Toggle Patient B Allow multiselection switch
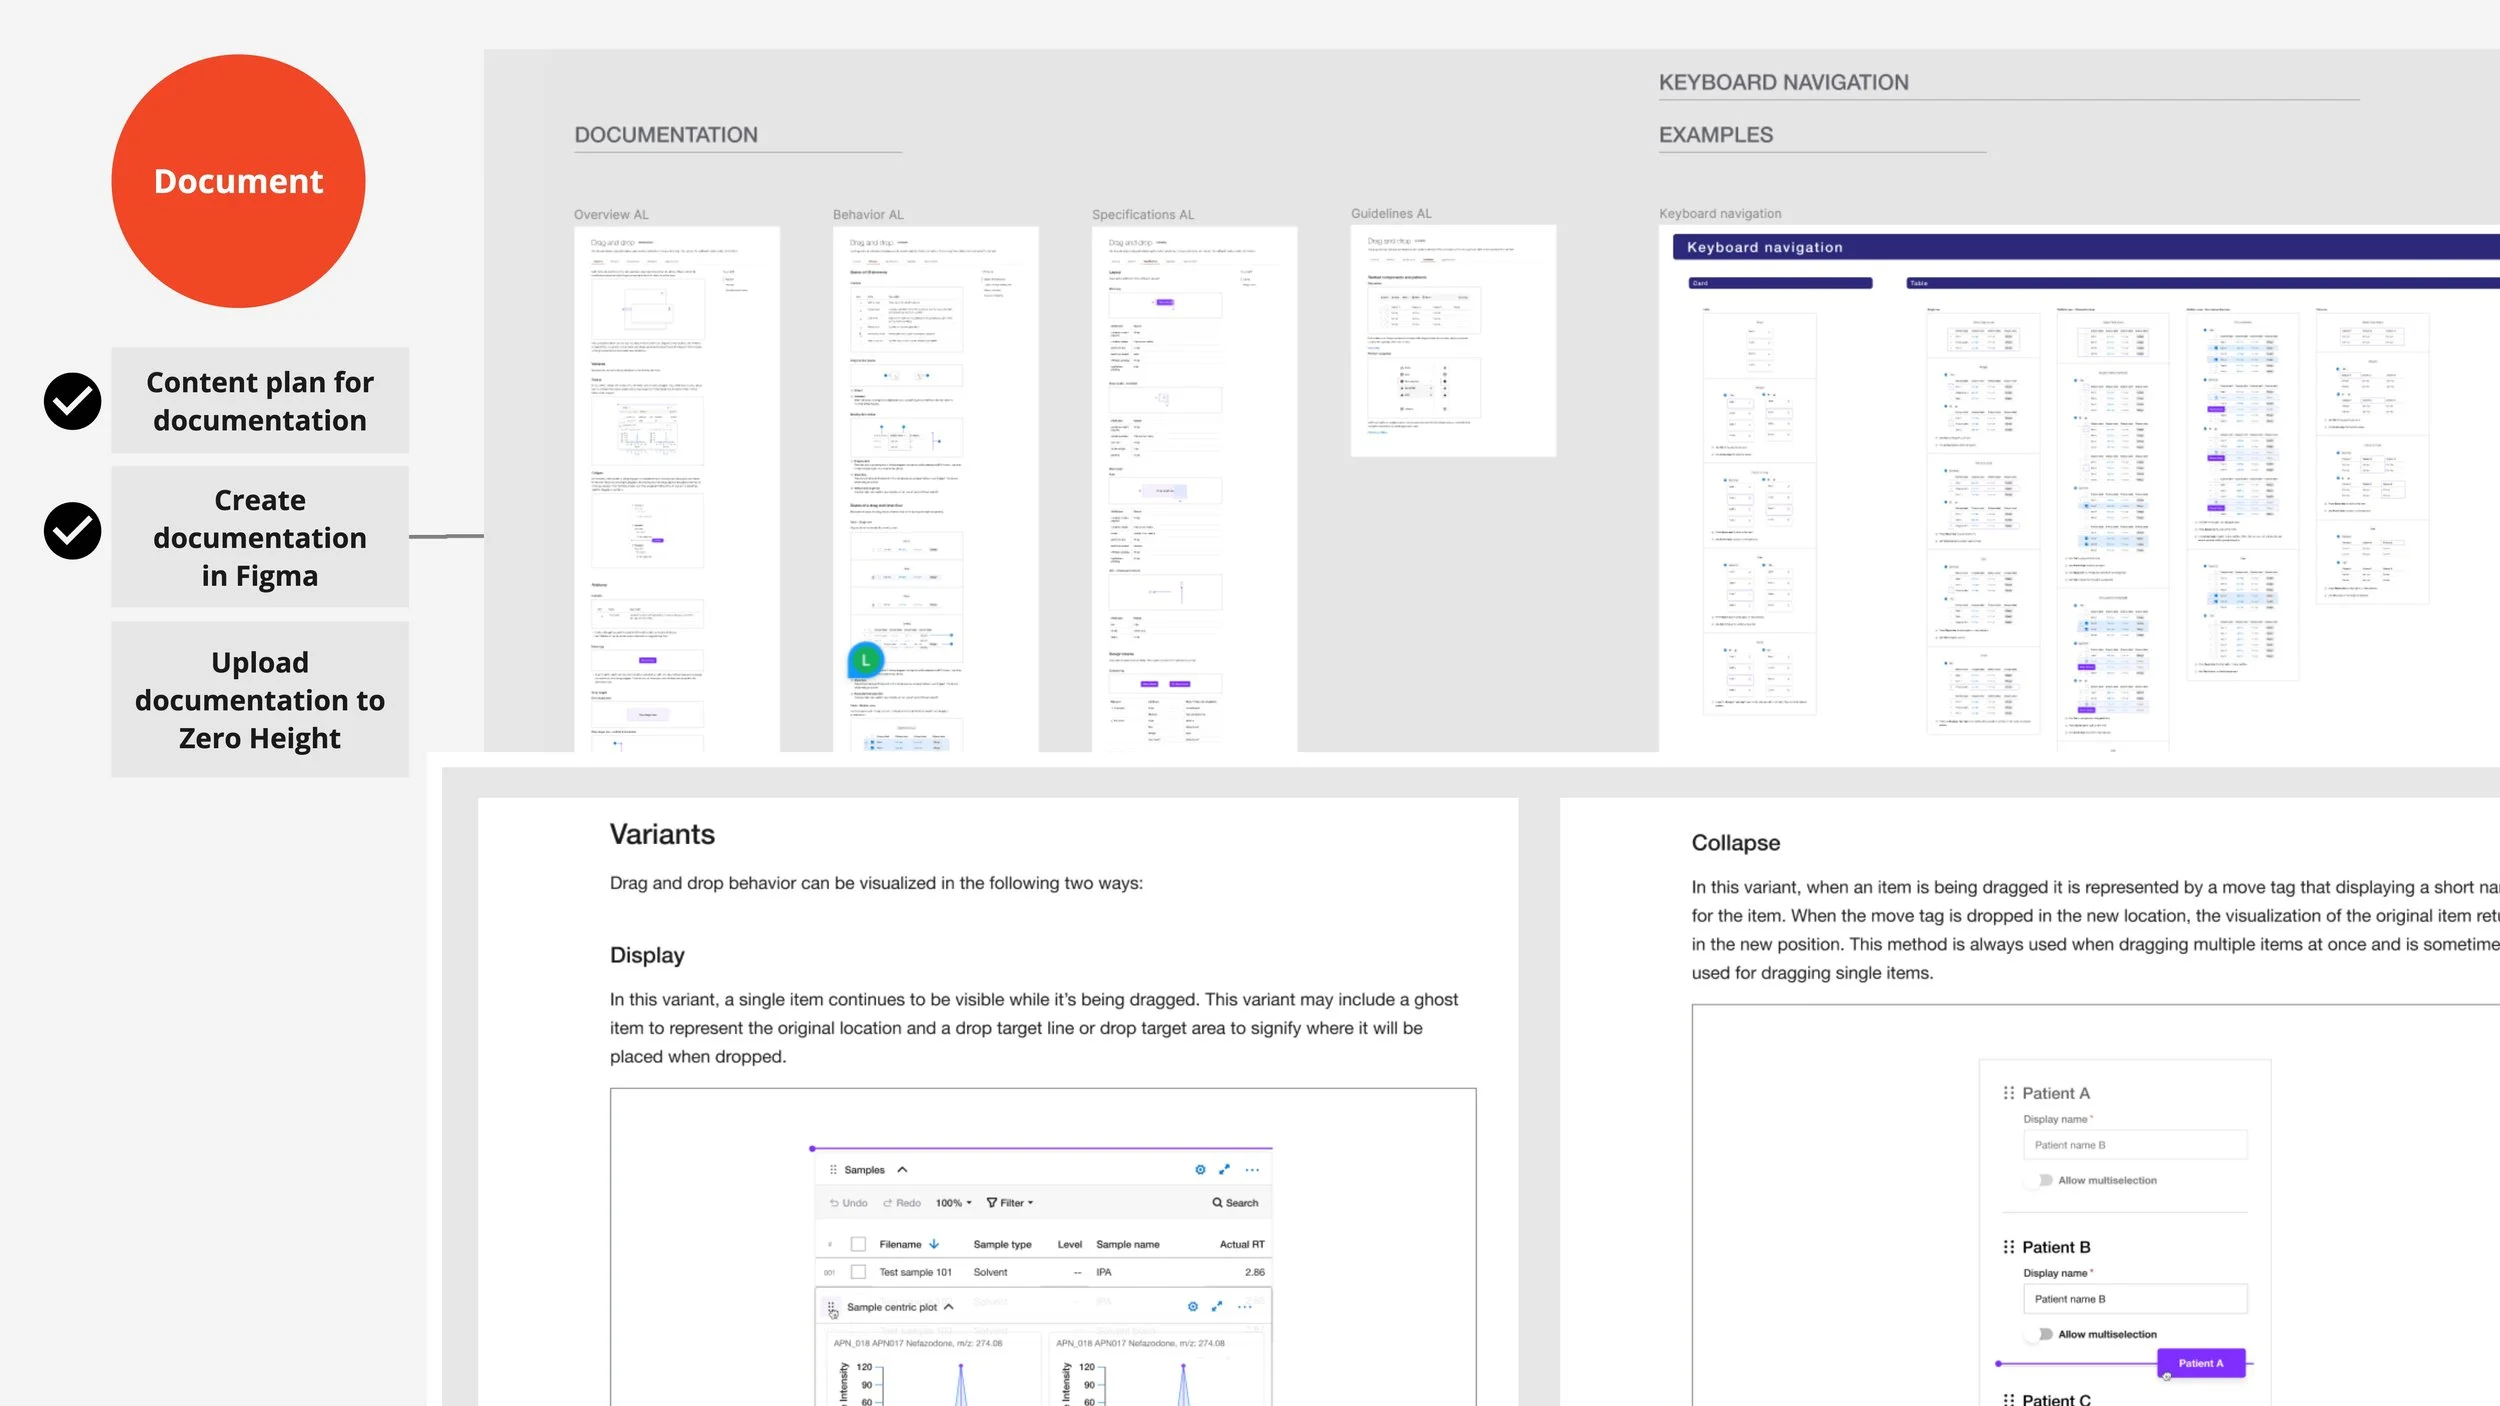Image resolution: width=2500 pixels, height=1406 pixels. pyautogui.click(x=2041, y=1334)
